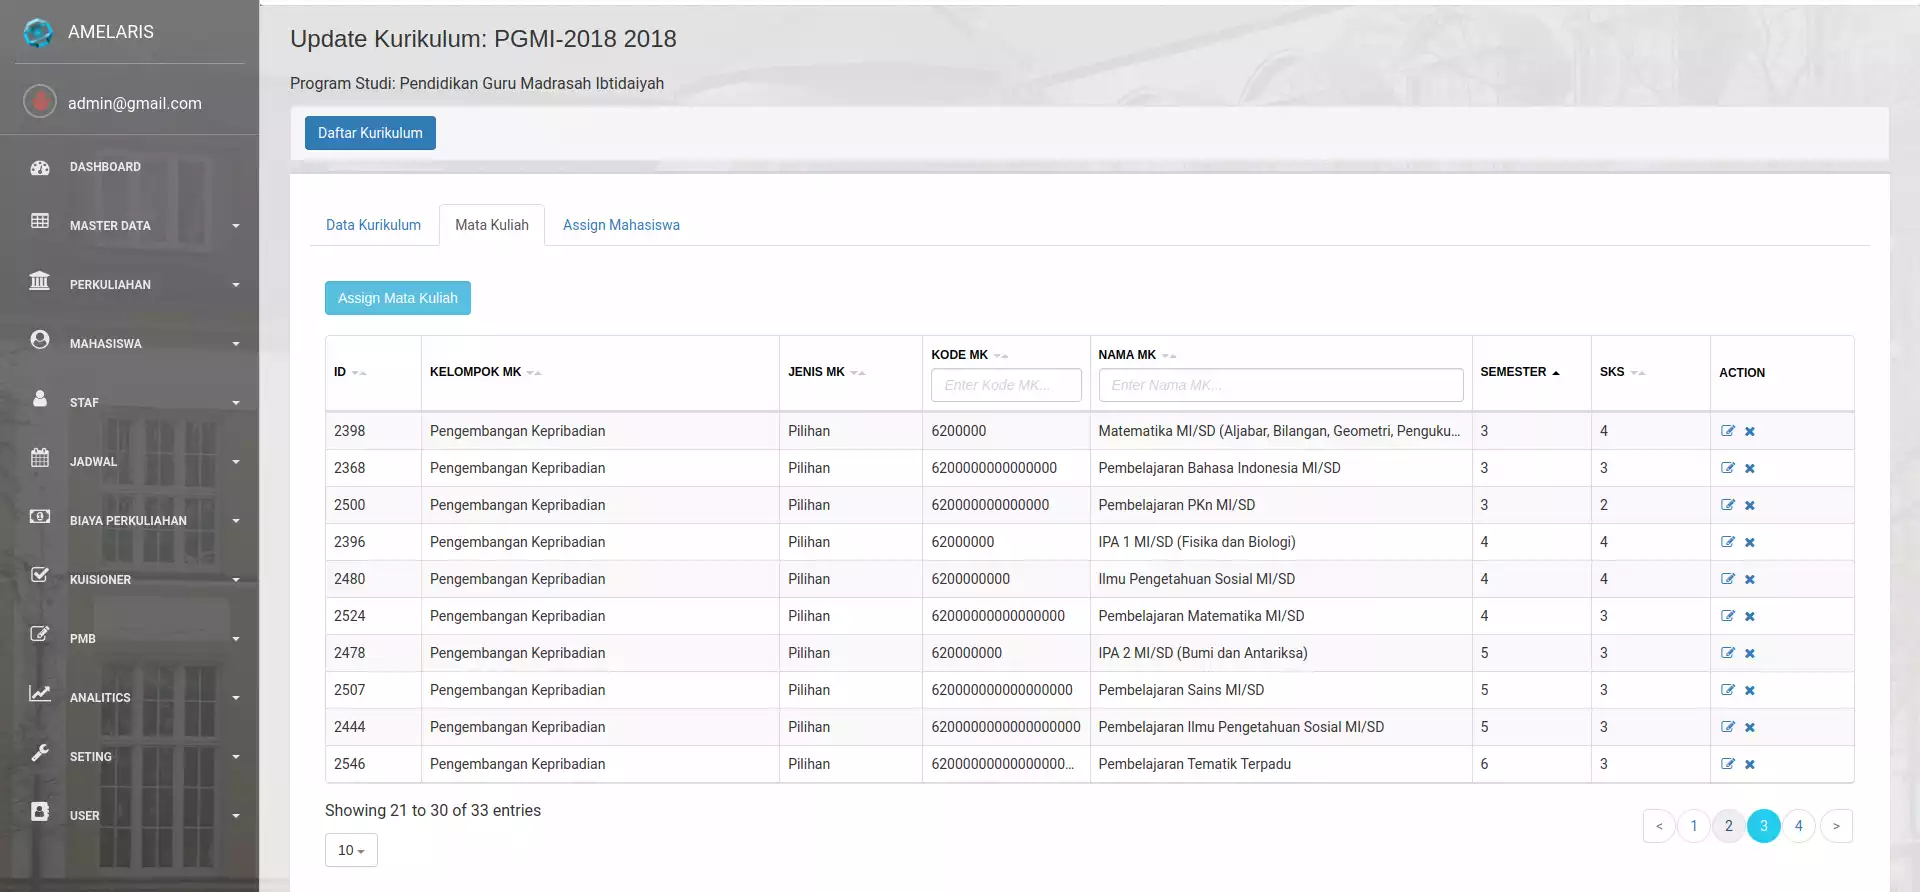Click the Master Data table icon

(40, 221)
